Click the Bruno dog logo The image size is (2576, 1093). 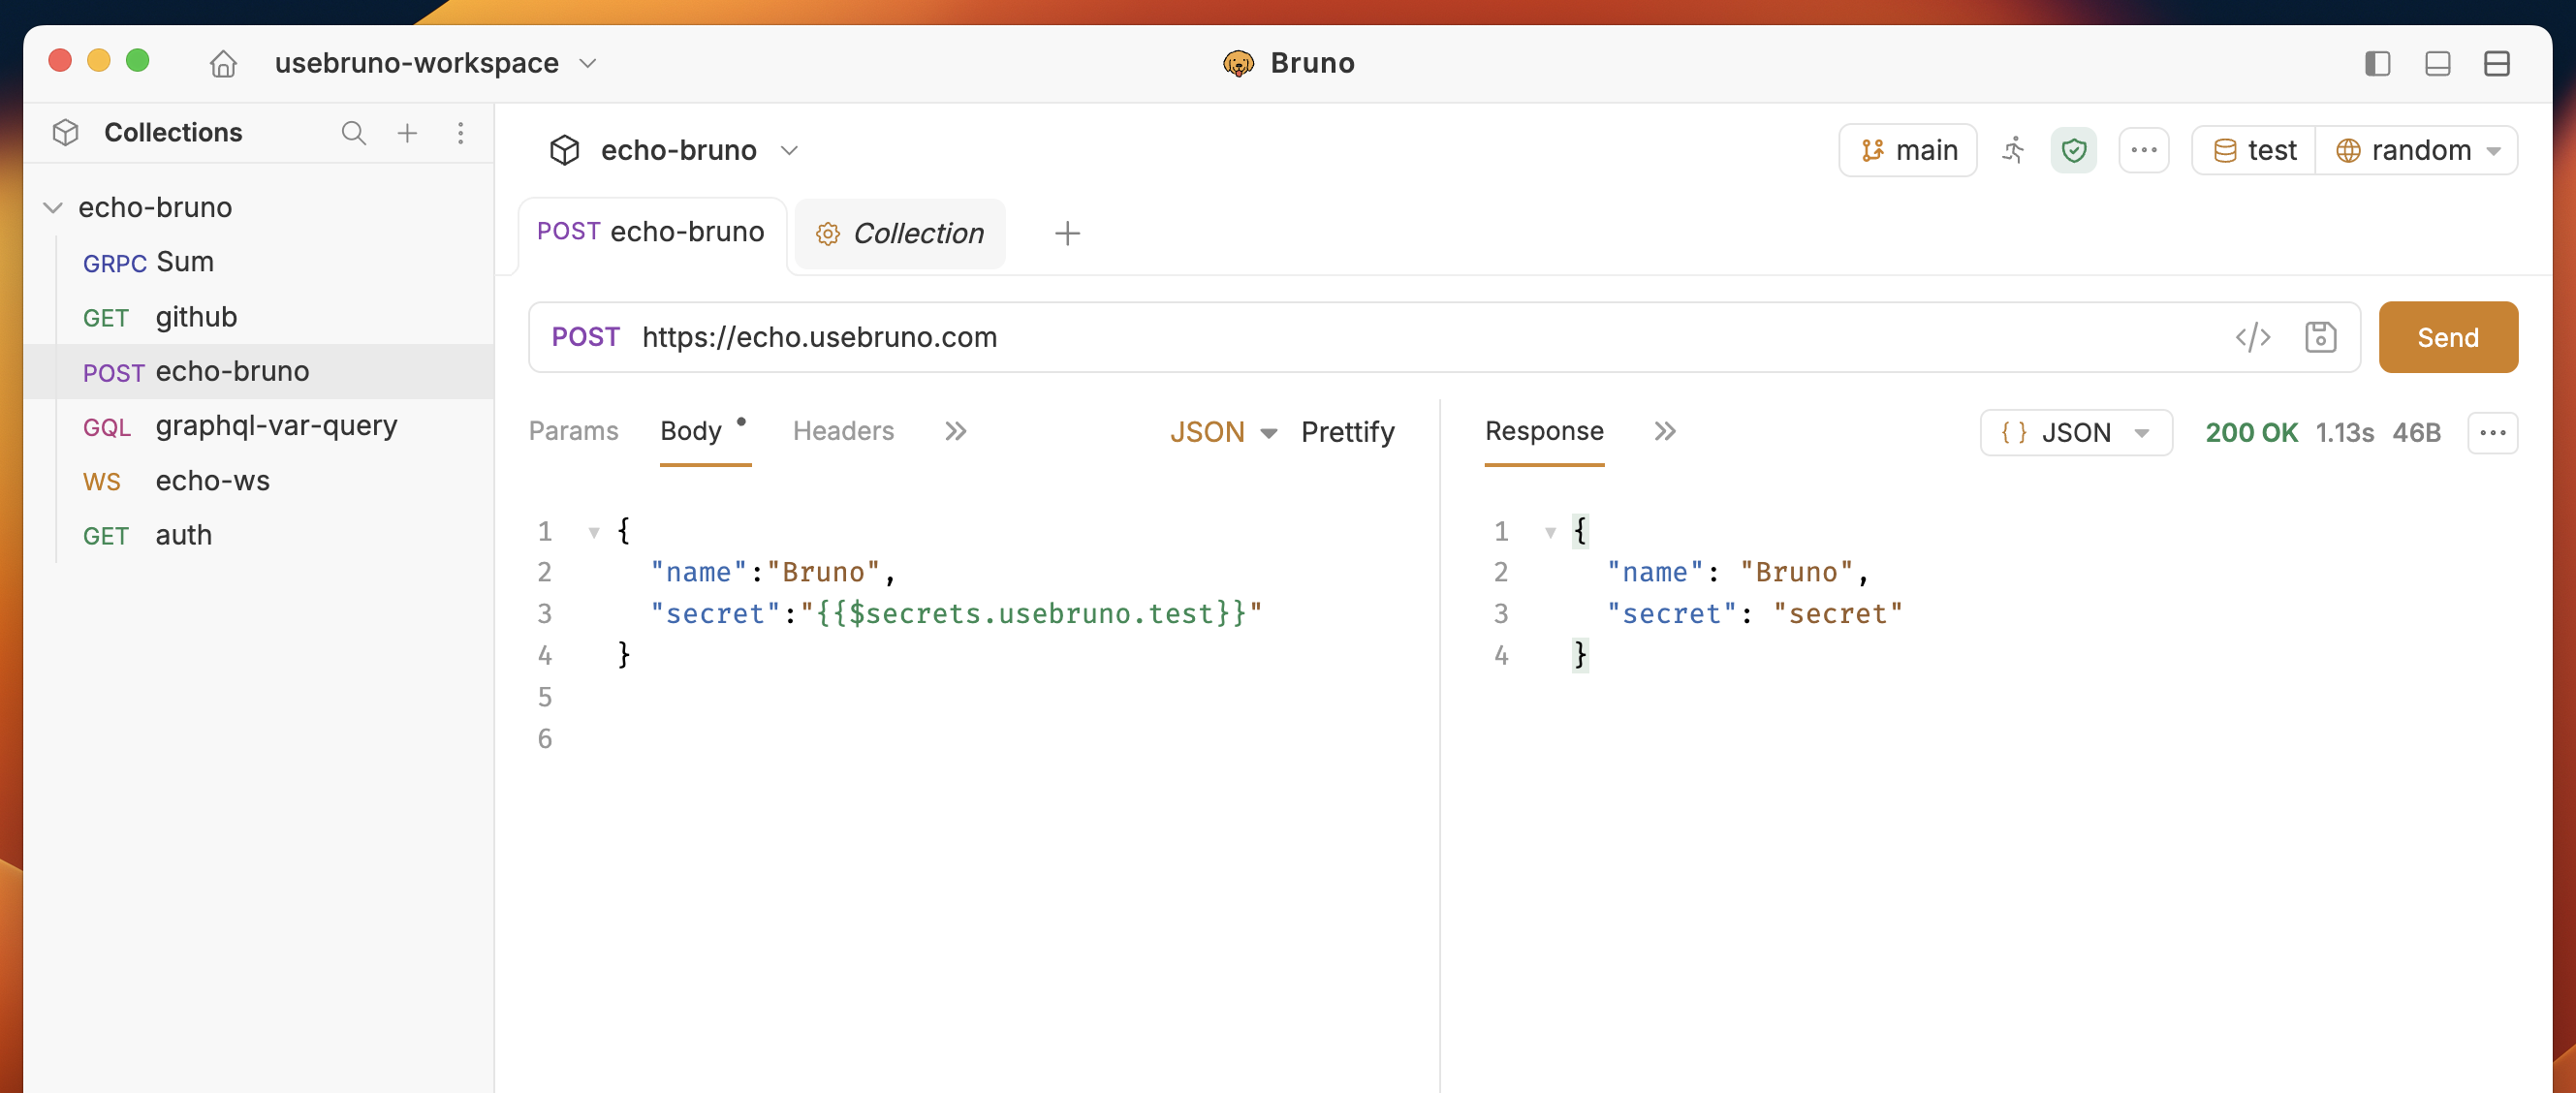pyautogui.click(x=1238, y=63)
